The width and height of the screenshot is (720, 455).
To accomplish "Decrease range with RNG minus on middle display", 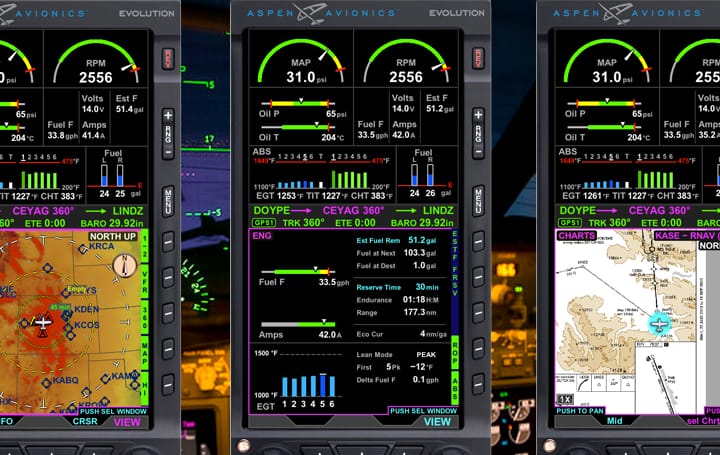I will pyautogui.click(x=478, y=152).
